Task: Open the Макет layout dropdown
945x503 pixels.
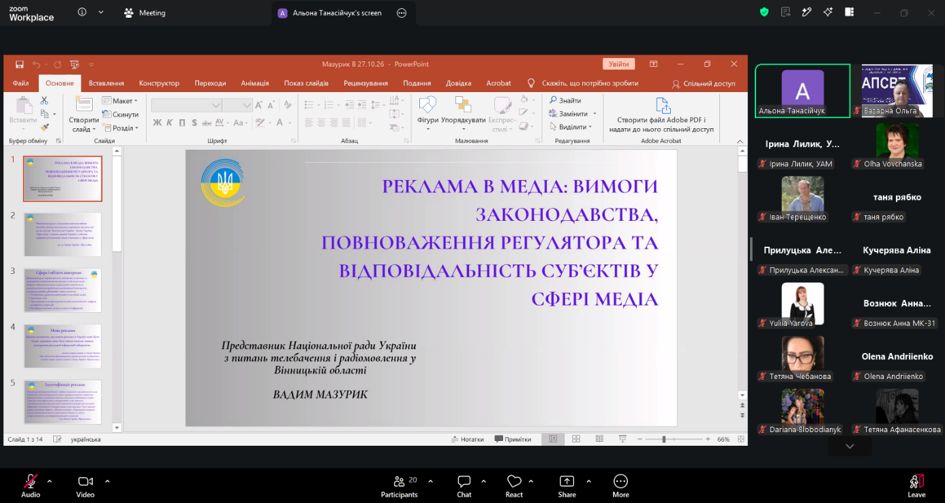Action: coord(120,101)
